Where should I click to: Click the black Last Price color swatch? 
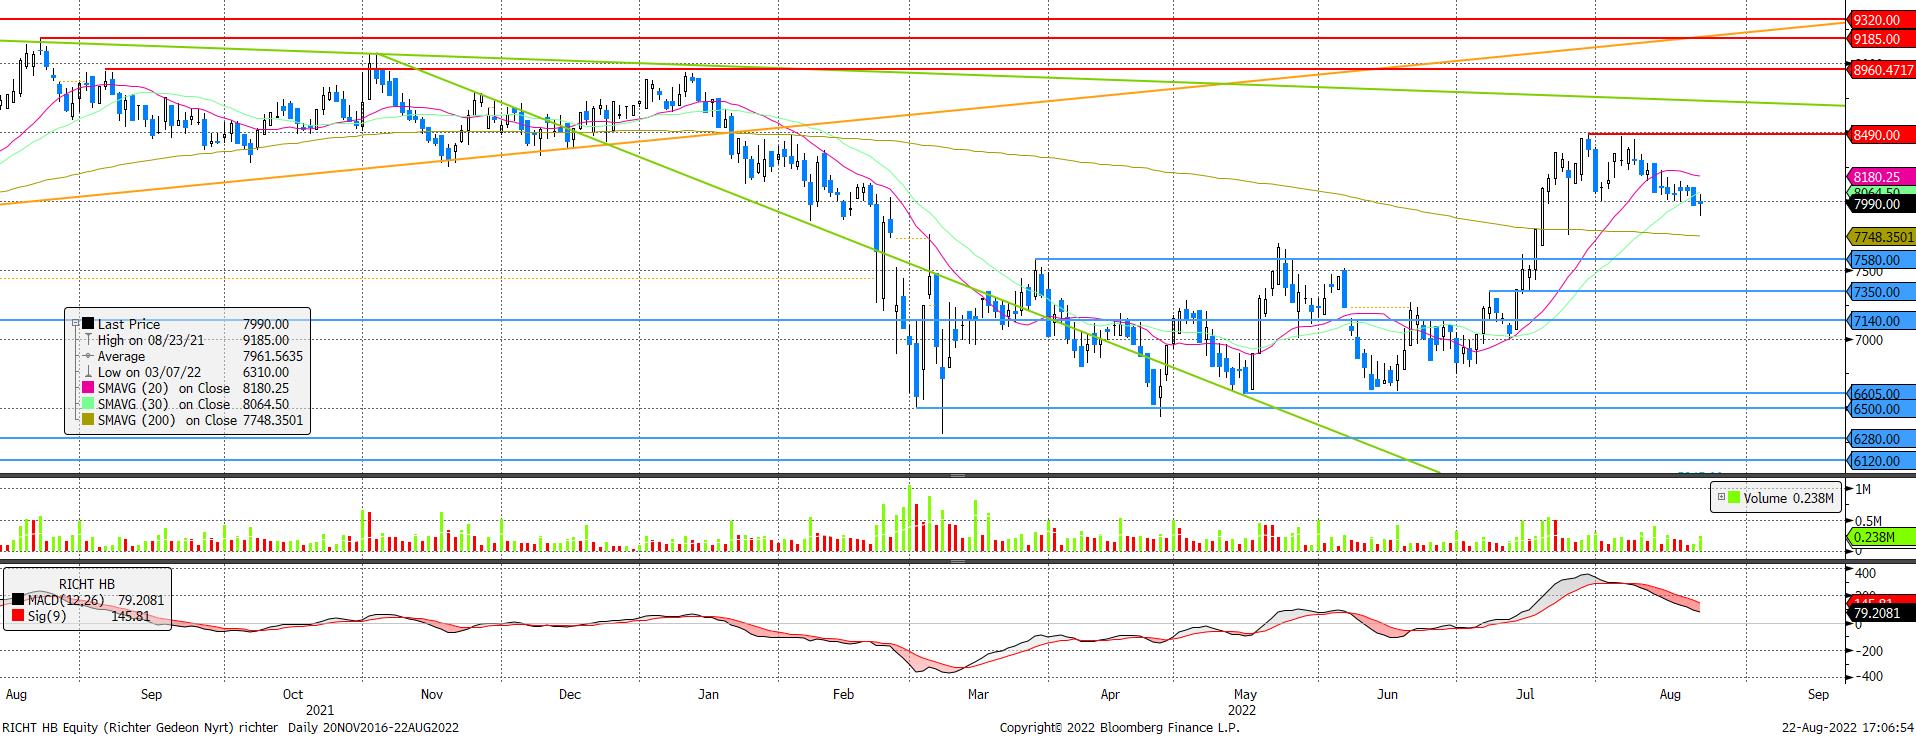88,324
